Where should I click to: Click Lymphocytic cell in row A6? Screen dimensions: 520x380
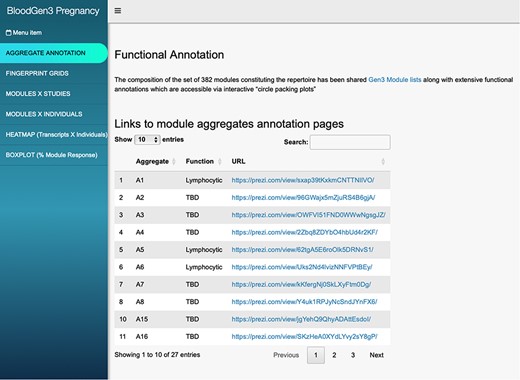tap(204, 267)
